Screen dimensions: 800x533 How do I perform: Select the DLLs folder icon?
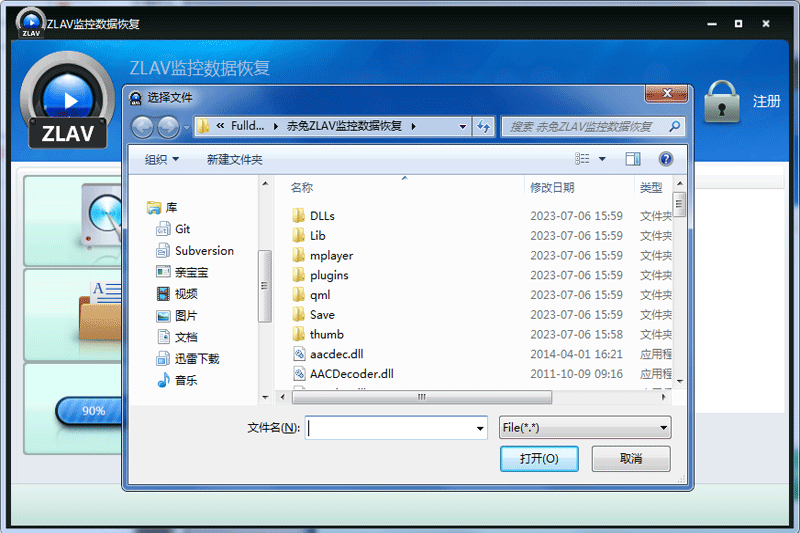pyautogui.click(x=298, y=216)
